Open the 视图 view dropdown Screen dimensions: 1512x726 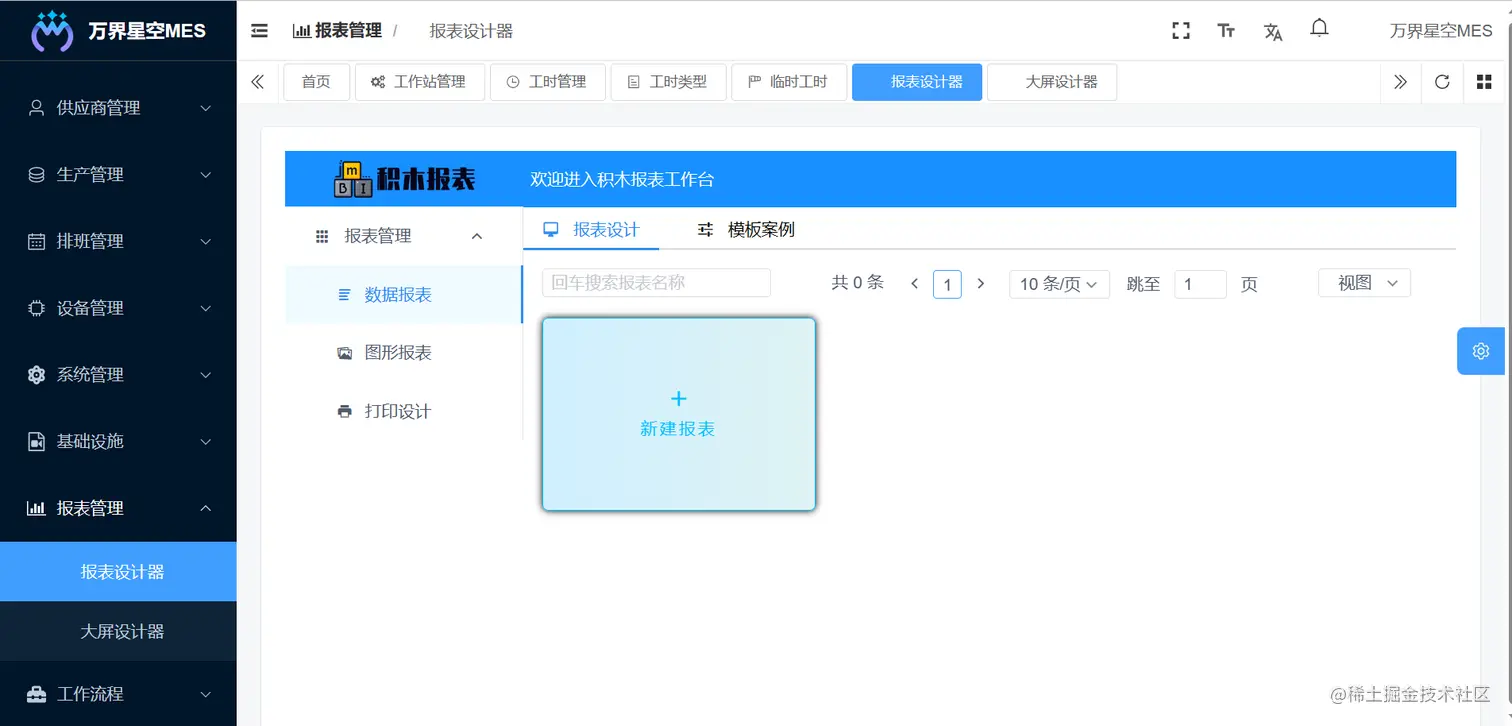pyautogui.click(x=1363, y=283)
